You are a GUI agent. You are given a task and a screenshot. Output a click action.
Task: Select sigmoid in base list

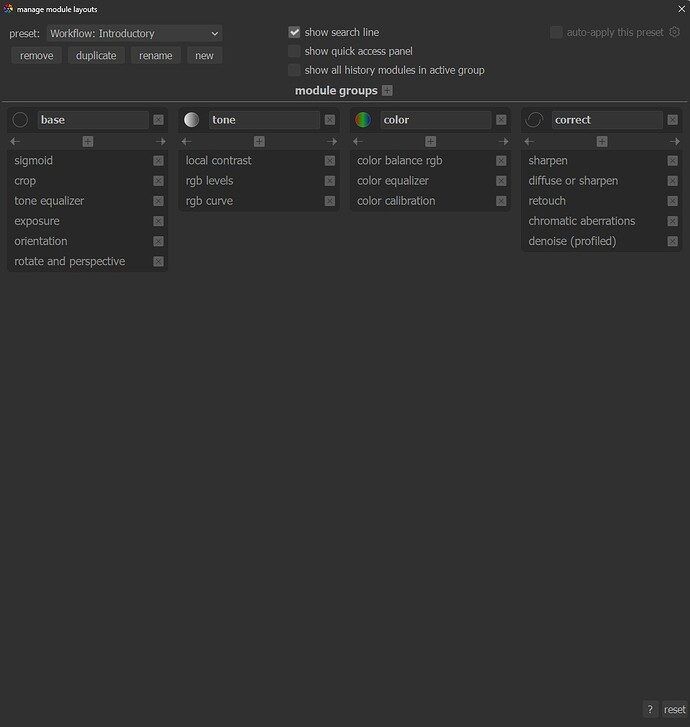(x=33, y=161)
